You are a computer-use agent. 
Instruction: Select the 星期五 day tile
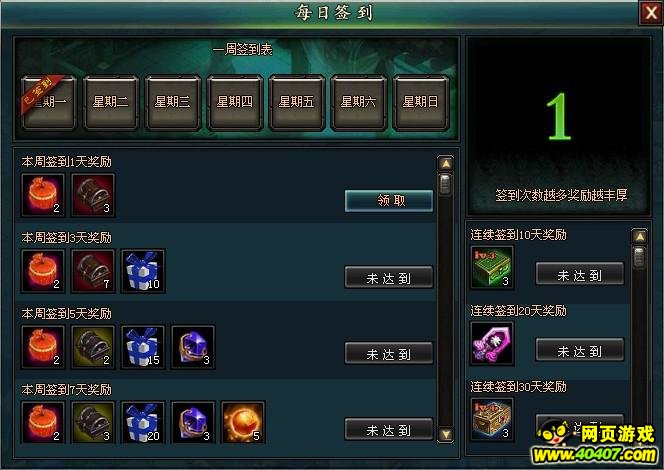(x=296, y=102)
